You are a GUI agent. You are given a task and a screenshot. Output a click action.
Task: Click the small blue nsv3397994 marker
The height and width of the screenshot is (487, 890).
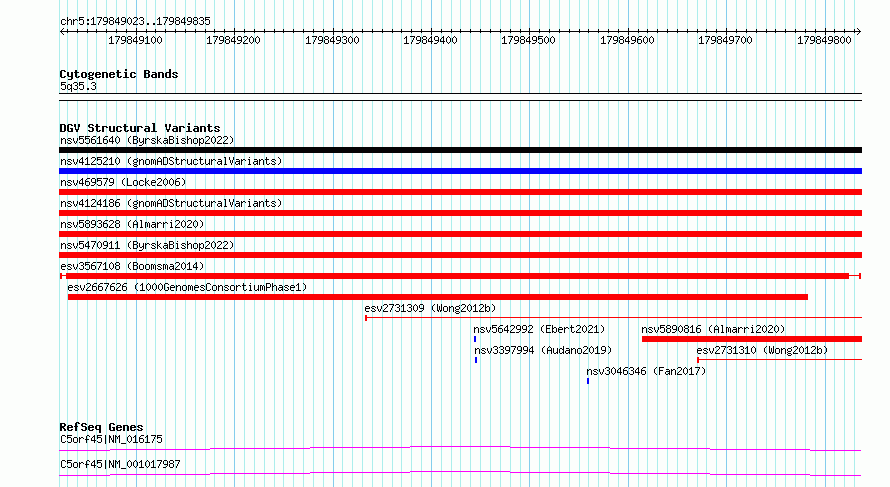pyautogui.click(x=476, y=360)
